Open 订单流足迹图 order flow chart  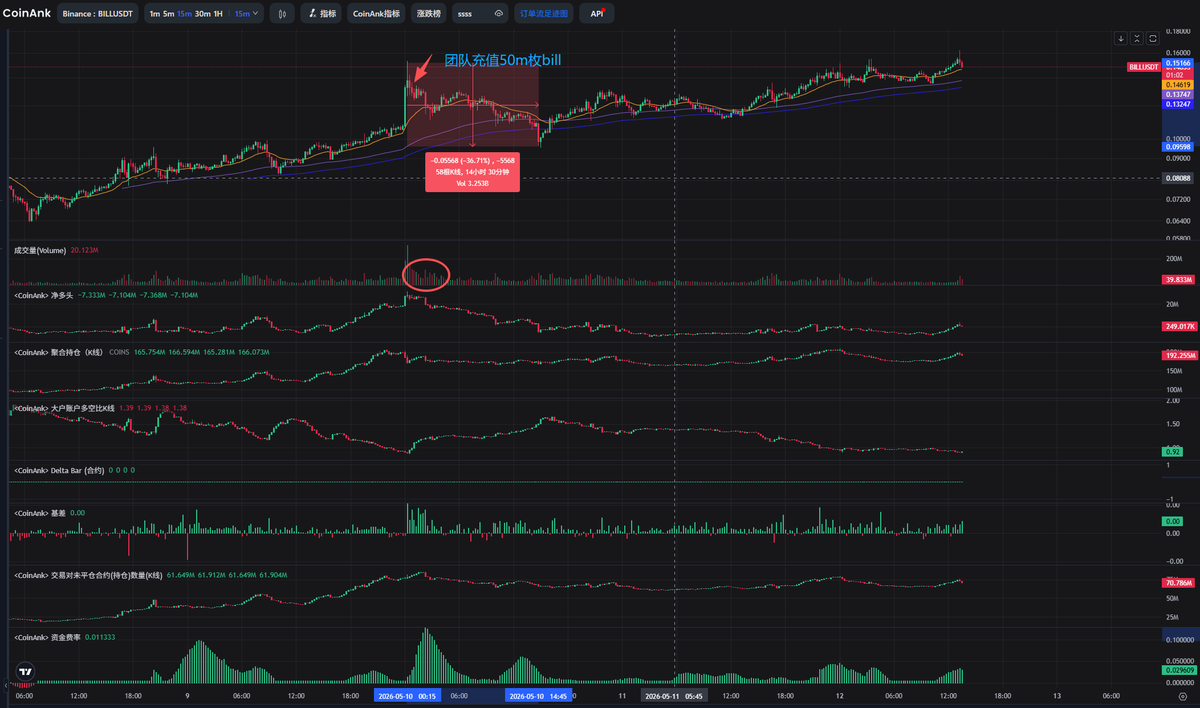click(x=544, y=14)
